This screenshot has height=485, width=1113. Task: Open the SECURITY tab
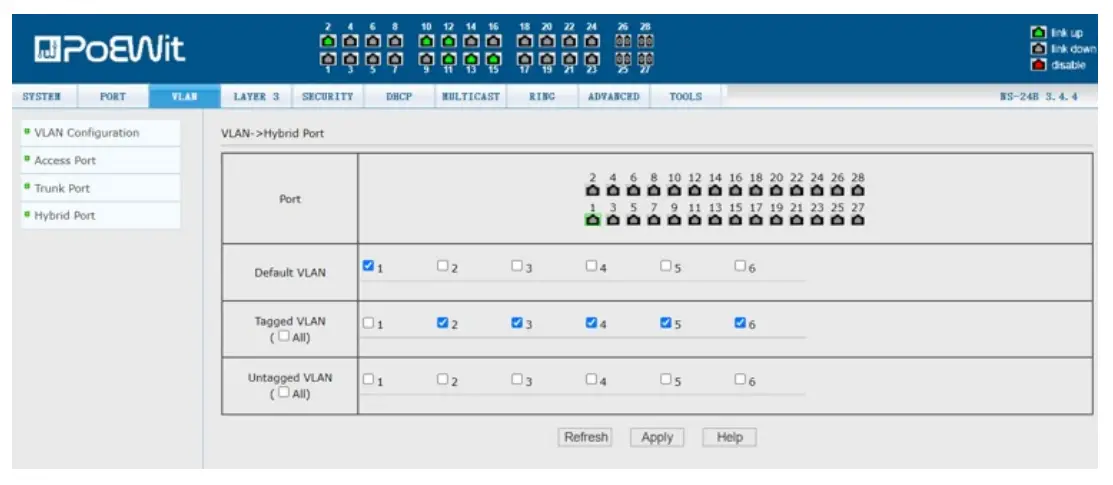pyautogui.click(x=327, y=97)
